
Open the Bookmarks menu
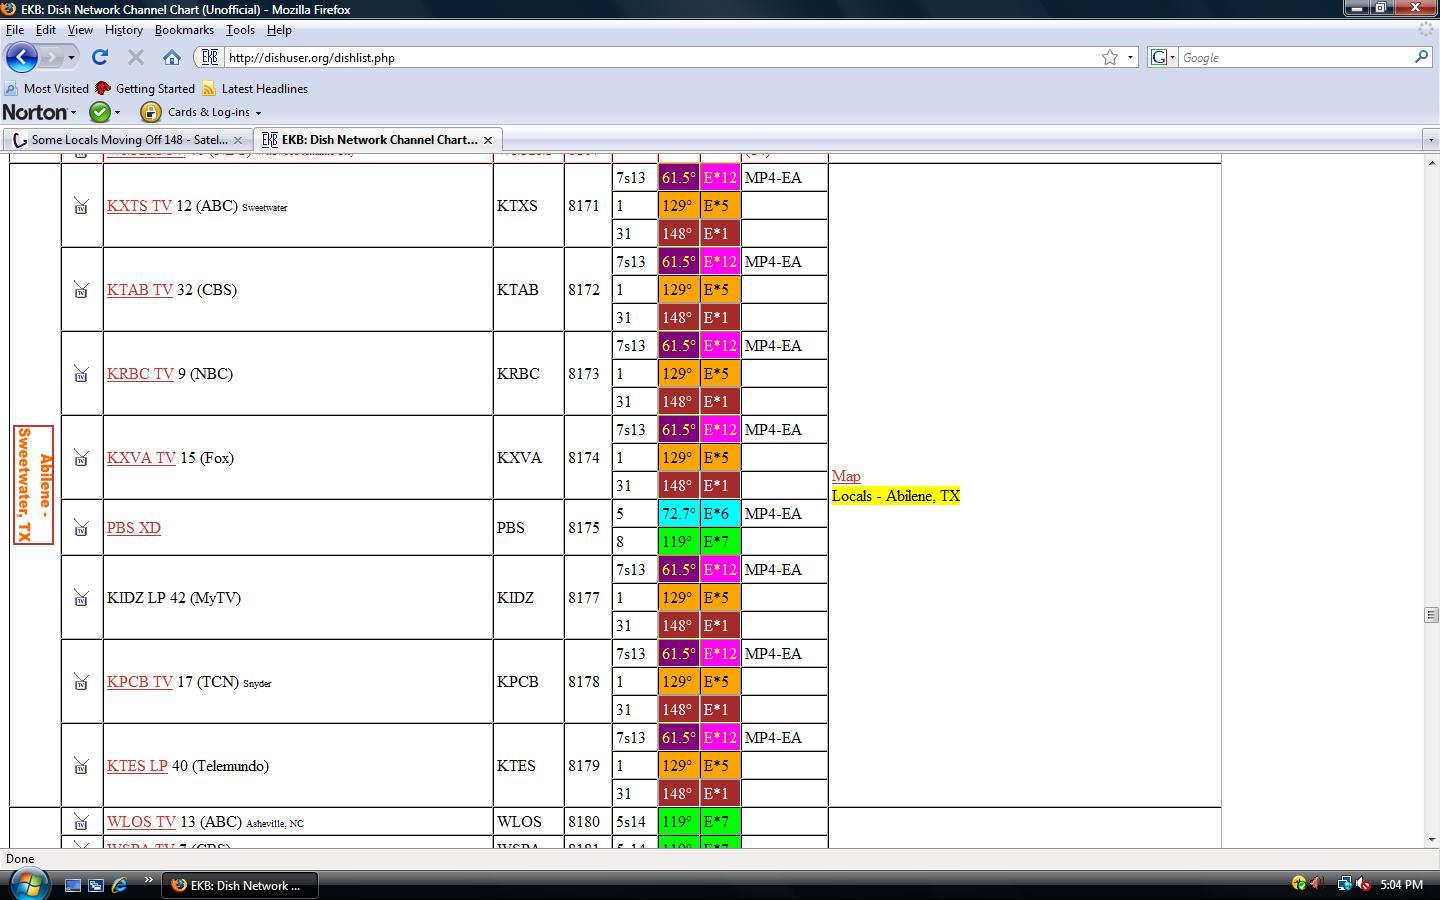[x=184, y=30]
